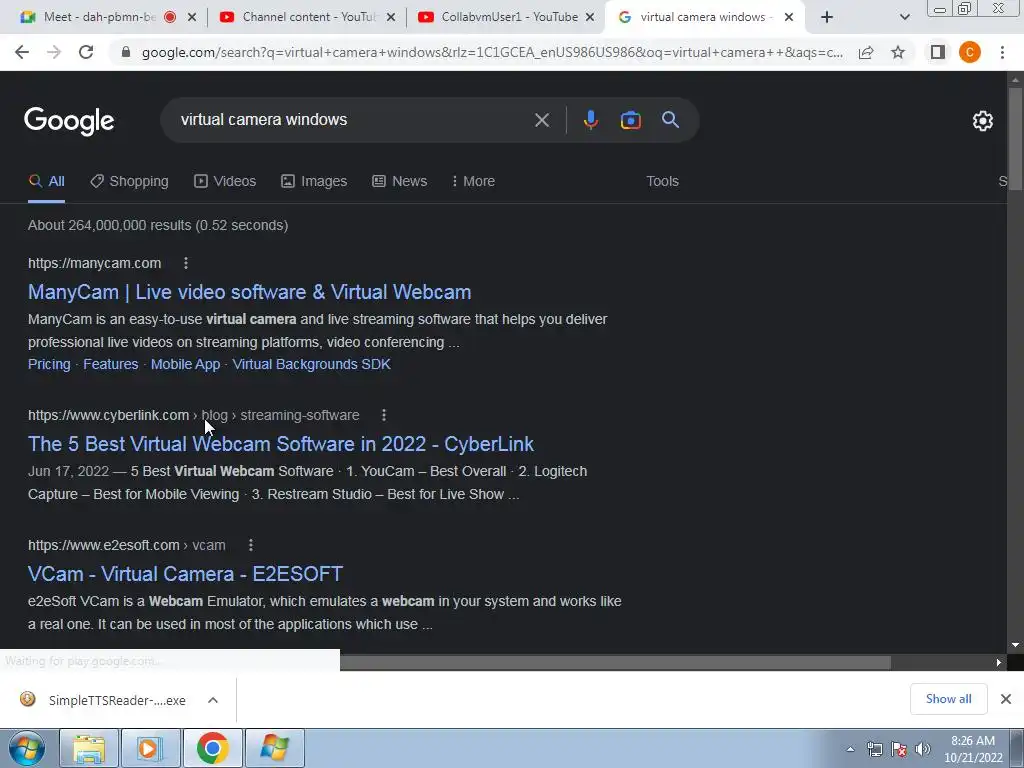Viewport: 1024px width, 768px height.
Task: Click the page scroll-down arrow
Action: click(1015, 645)
